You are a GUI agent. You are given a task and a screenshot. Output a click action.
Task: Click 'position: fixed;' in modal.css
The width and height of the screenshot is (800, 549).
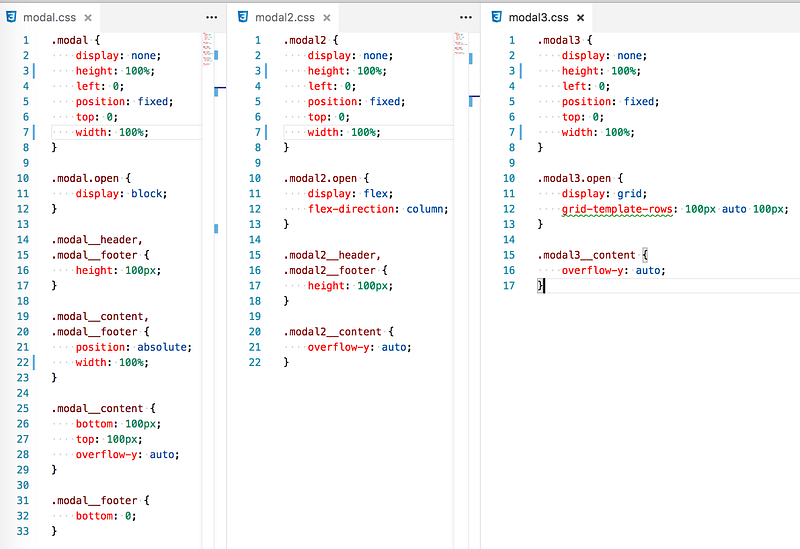(124, 102)
